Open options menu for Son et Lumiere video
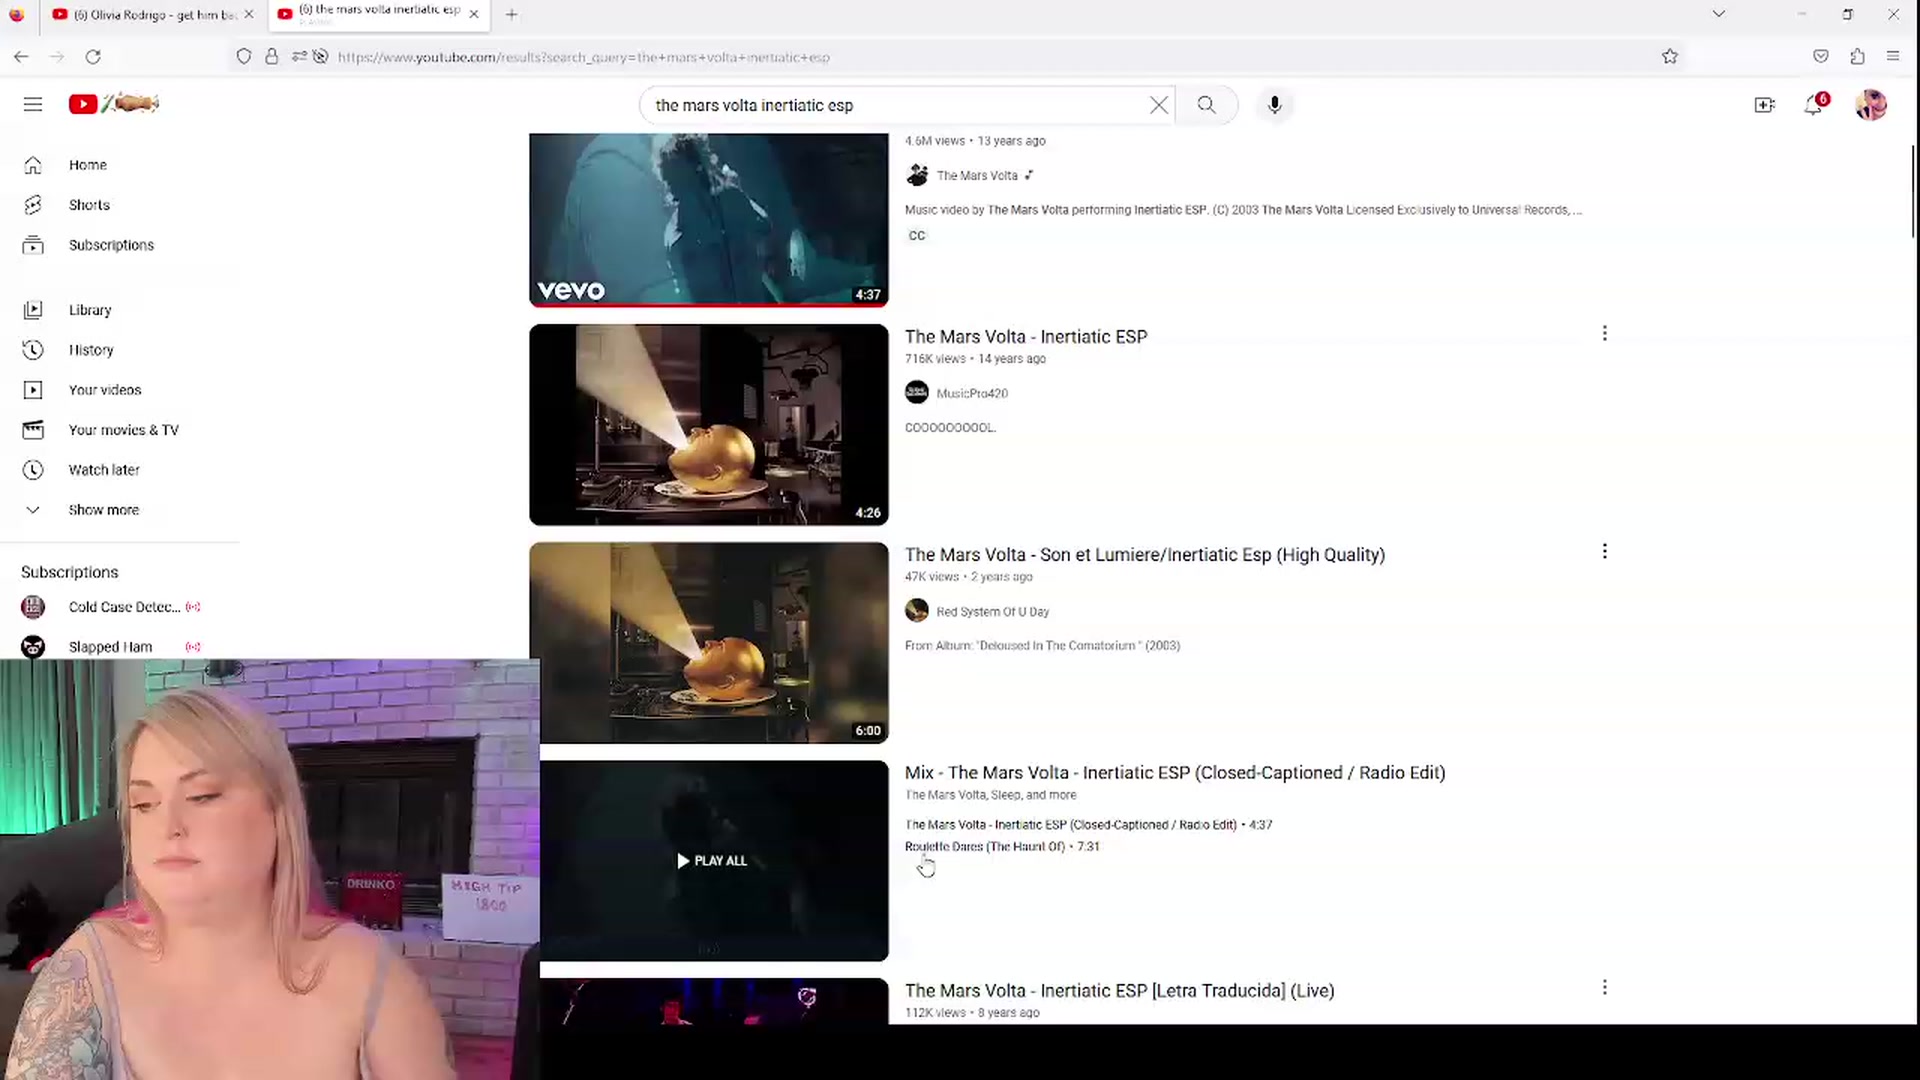The height and width of the screenshot is (1080, 1920). coord(1605,552)
